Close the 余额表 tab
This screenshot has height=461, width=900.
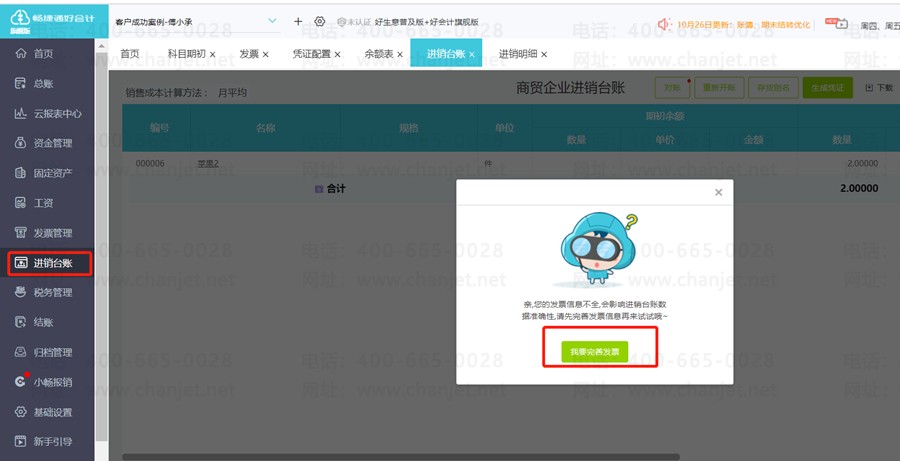[x=400, y=55]
